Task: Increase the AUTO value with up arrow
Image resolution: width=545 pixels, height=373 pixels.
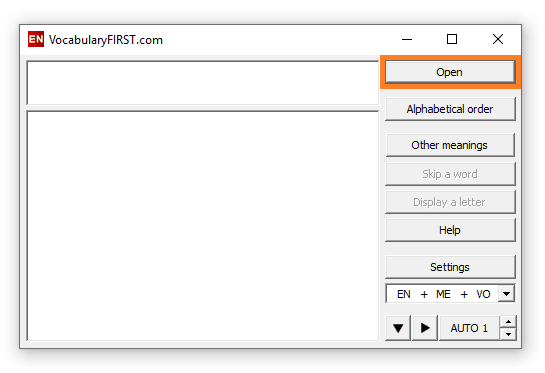Action: (x=508, y=322)
